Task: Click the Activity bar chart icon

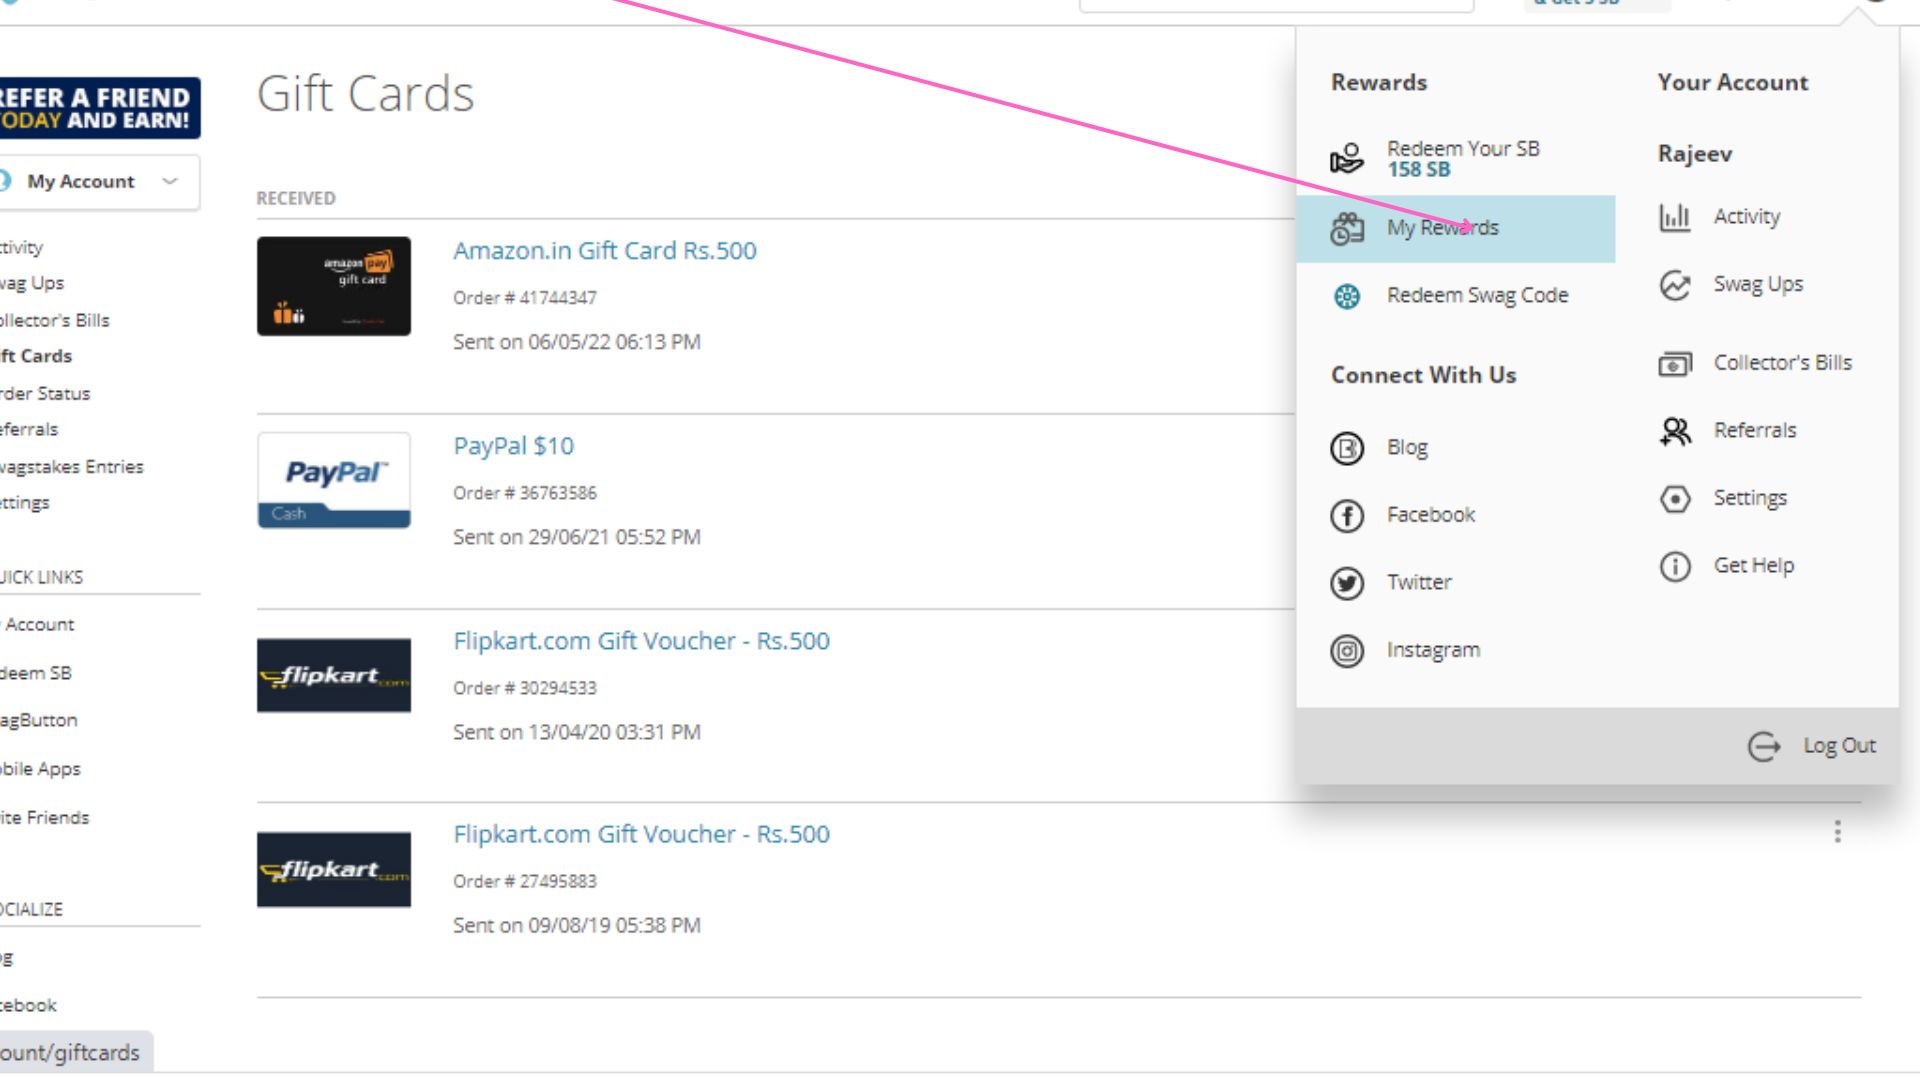Action: point(1675,217)
